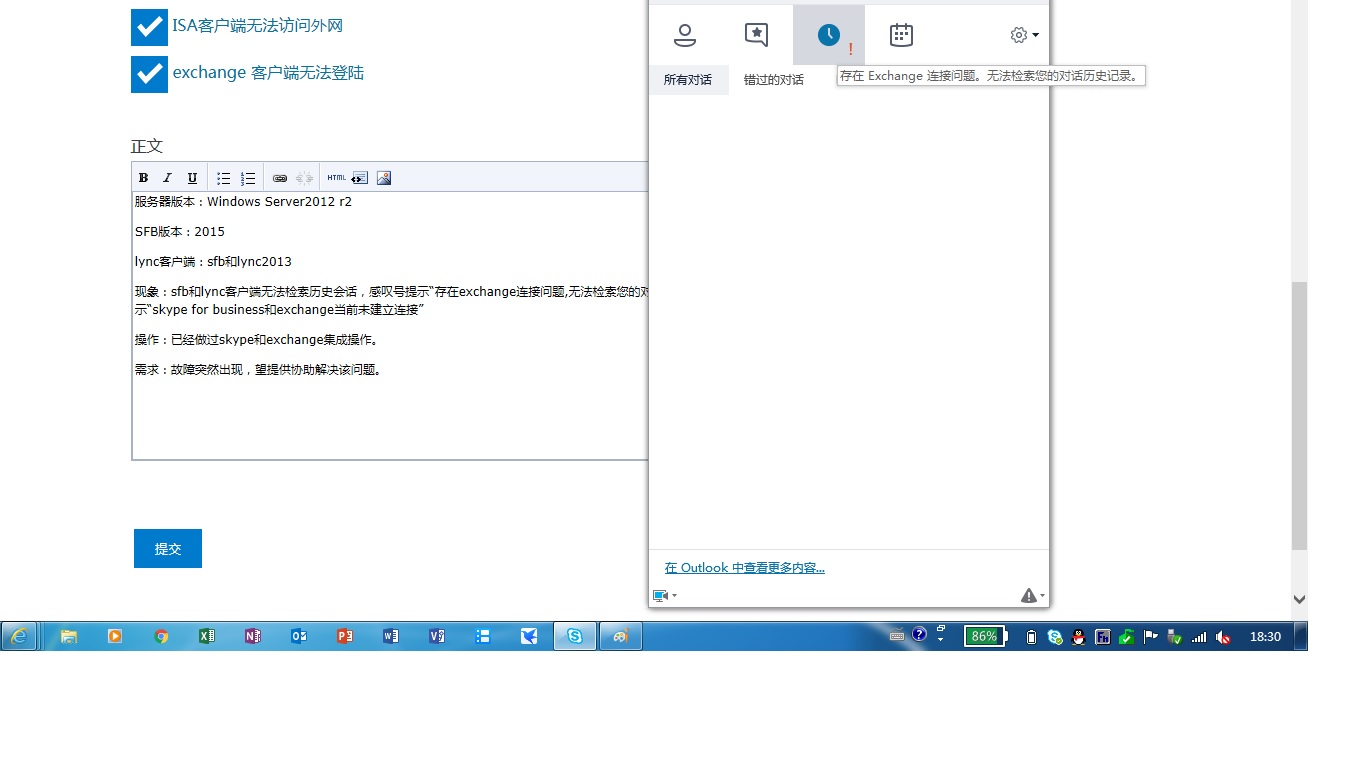Open the Skype contacts view
Image resolution: width=1366 pixels, height=768 pixels.
[x=685, y=35]
